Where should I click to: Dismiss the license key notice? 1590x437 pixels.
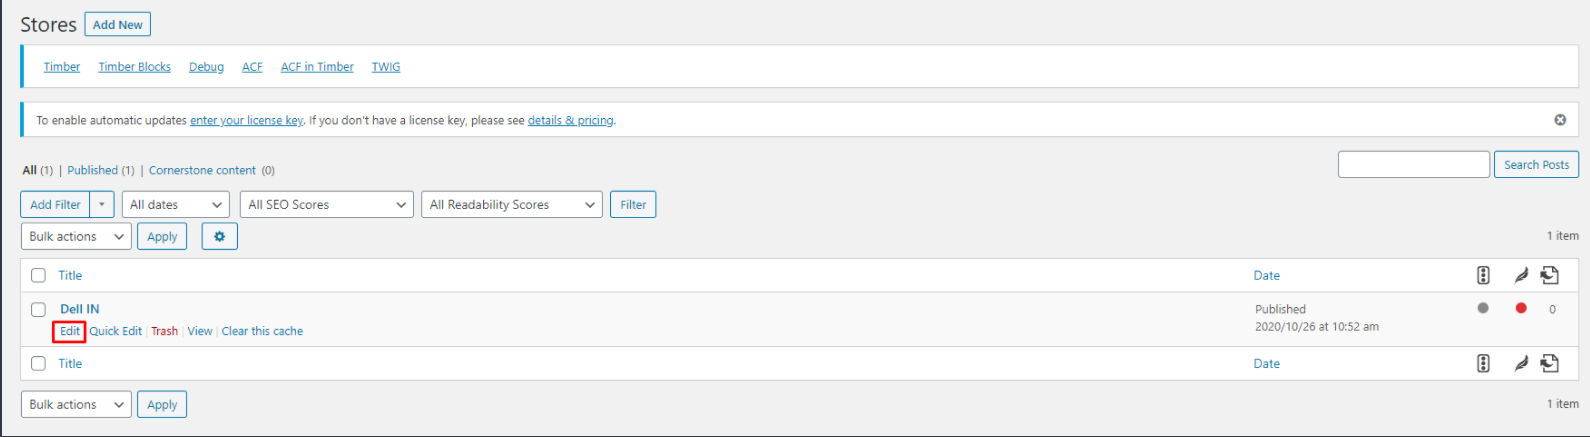(1559, 120)
